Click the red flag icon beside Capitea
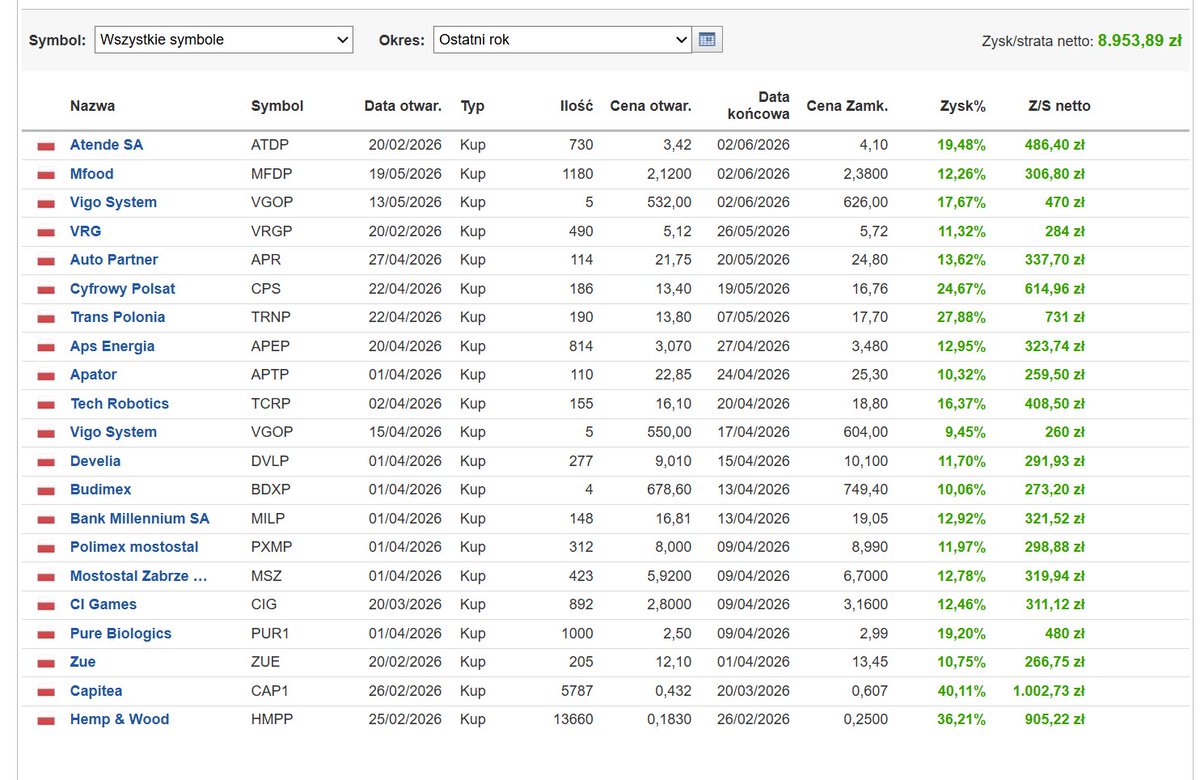Screen dimensions: 1200x780 [46, 692]
